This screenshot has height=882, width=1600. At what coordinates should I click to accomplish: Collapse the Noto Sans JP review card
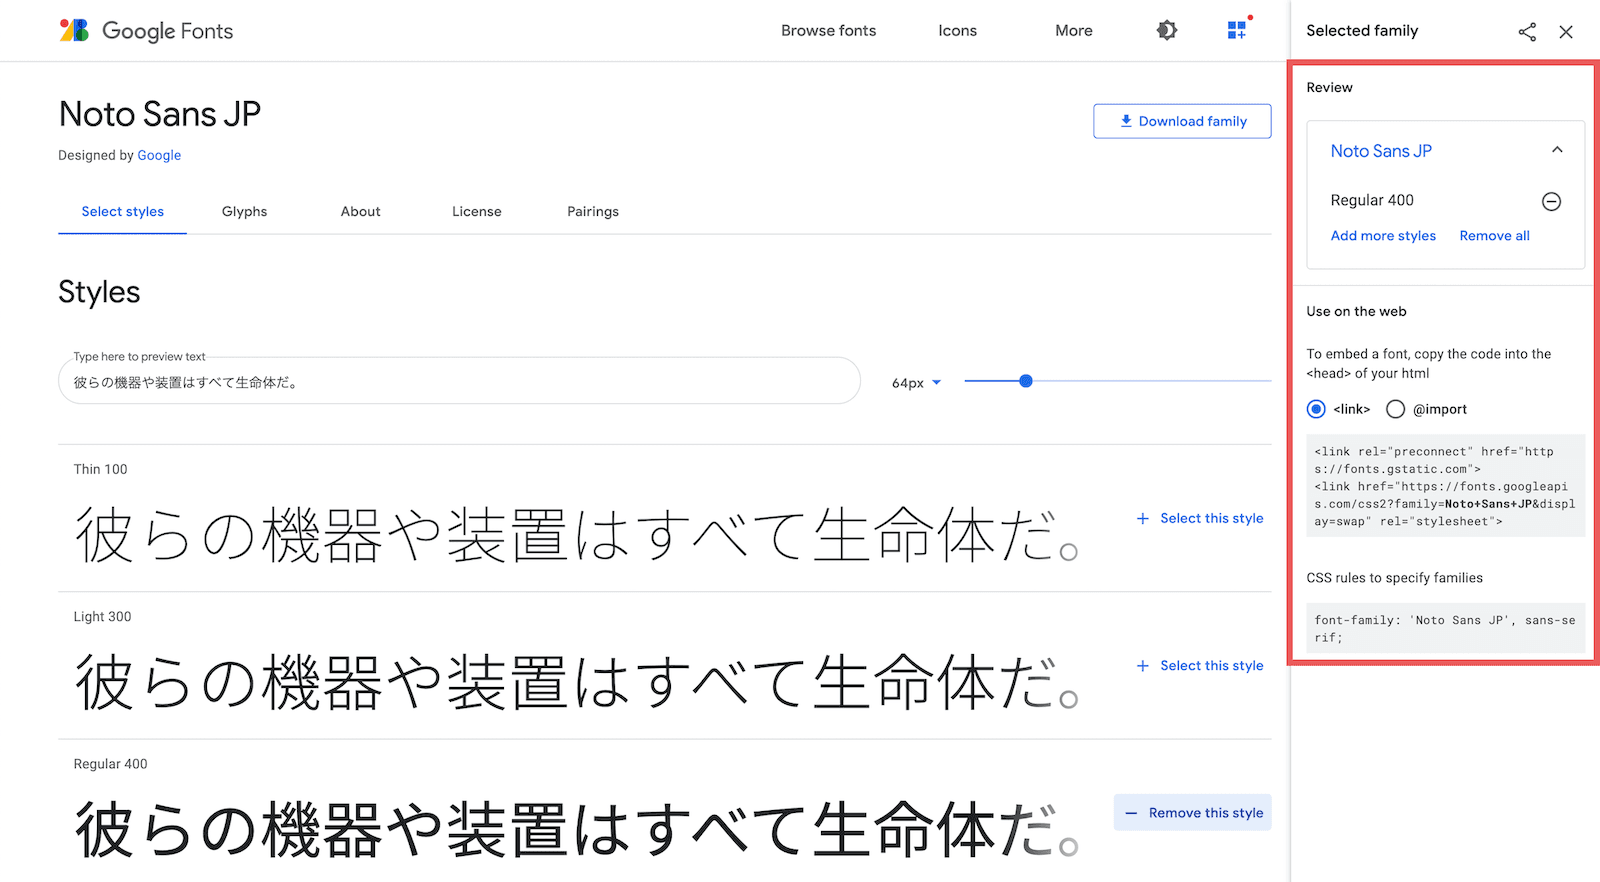(x=1557, y=150)
